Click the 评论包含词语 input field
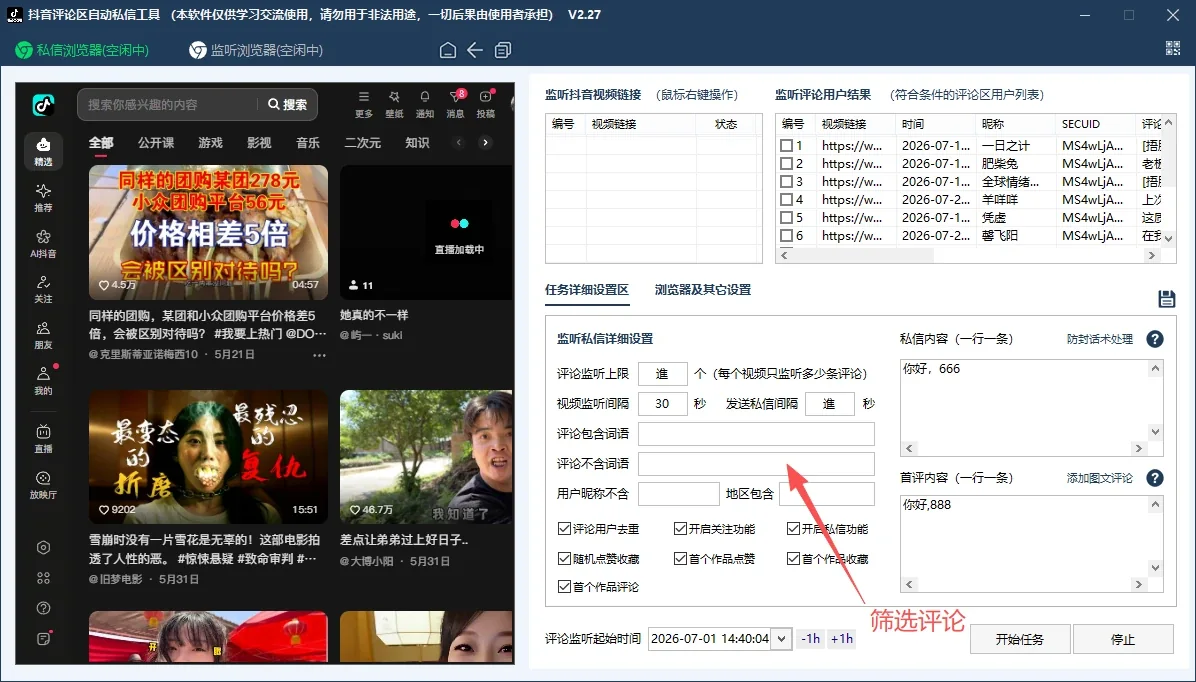The height and width of the screenshot is (682, 1196). [x=756, y=434]
